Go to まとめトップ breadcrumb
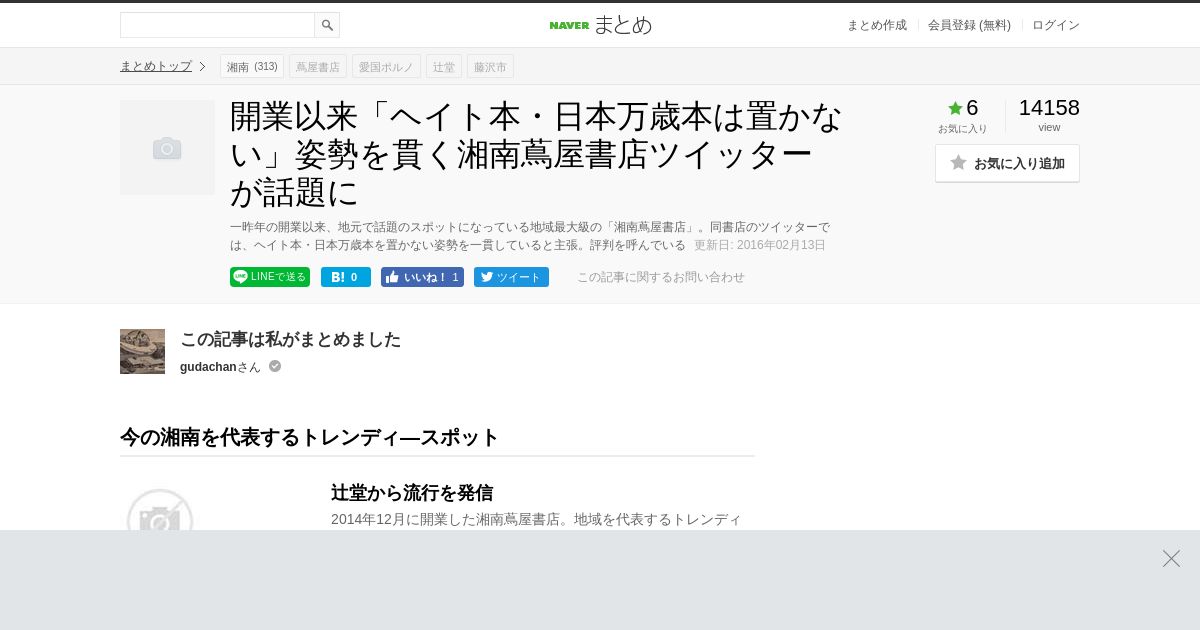The height and width of the screenshot is (630, 1200). pos(156,66)
